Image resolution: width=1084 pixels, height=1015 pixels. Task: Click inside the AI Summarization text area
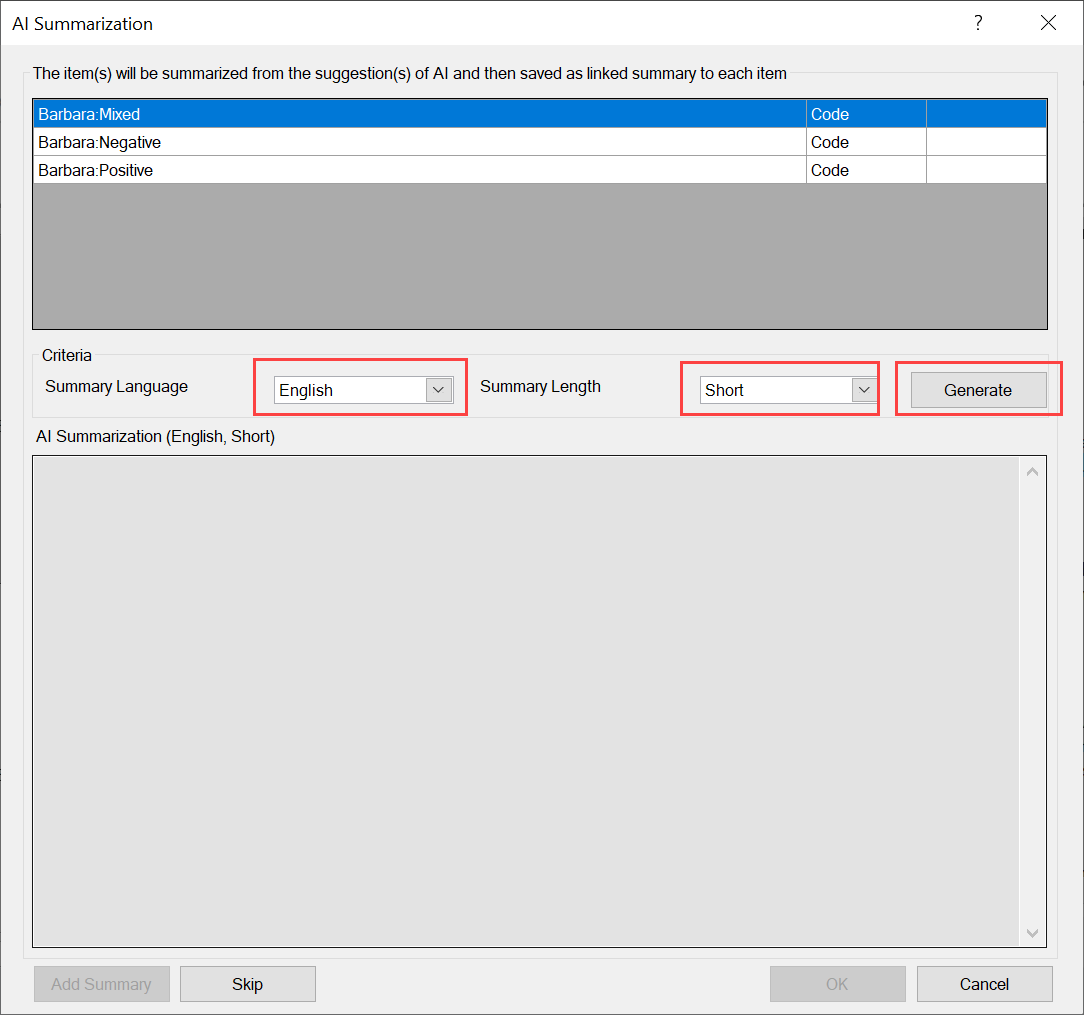coord(525,700)
